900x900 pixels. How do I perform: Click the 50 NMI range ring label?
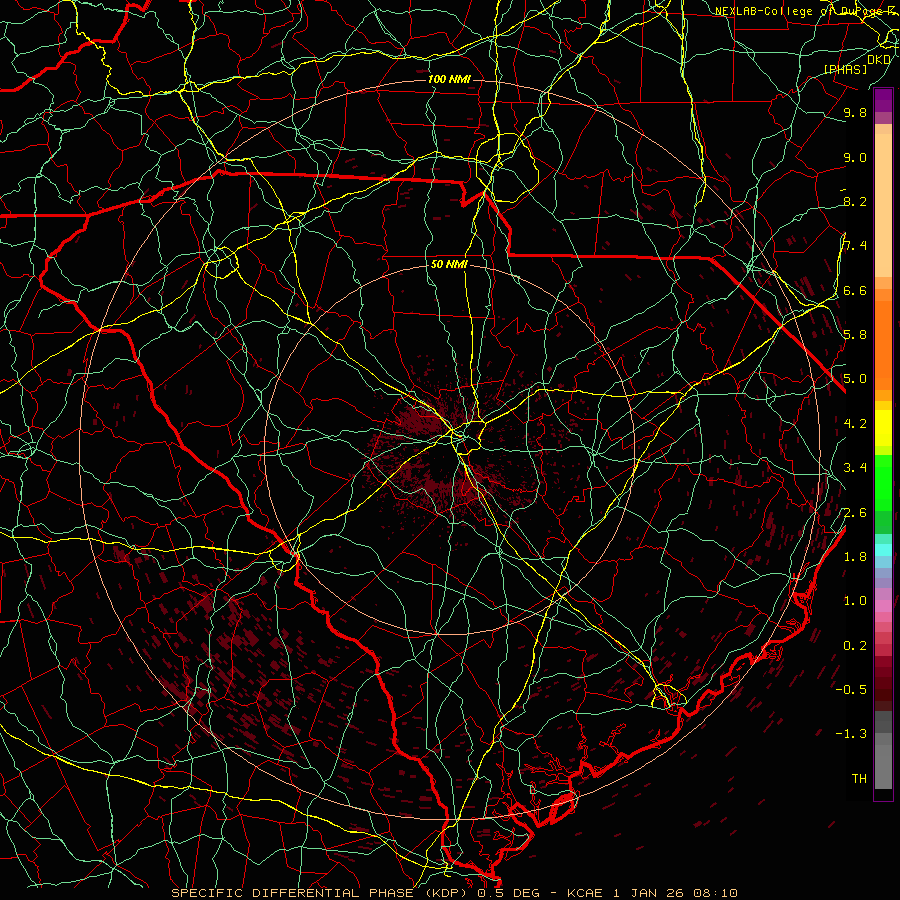pyautogui.click(x=449, y=265)
